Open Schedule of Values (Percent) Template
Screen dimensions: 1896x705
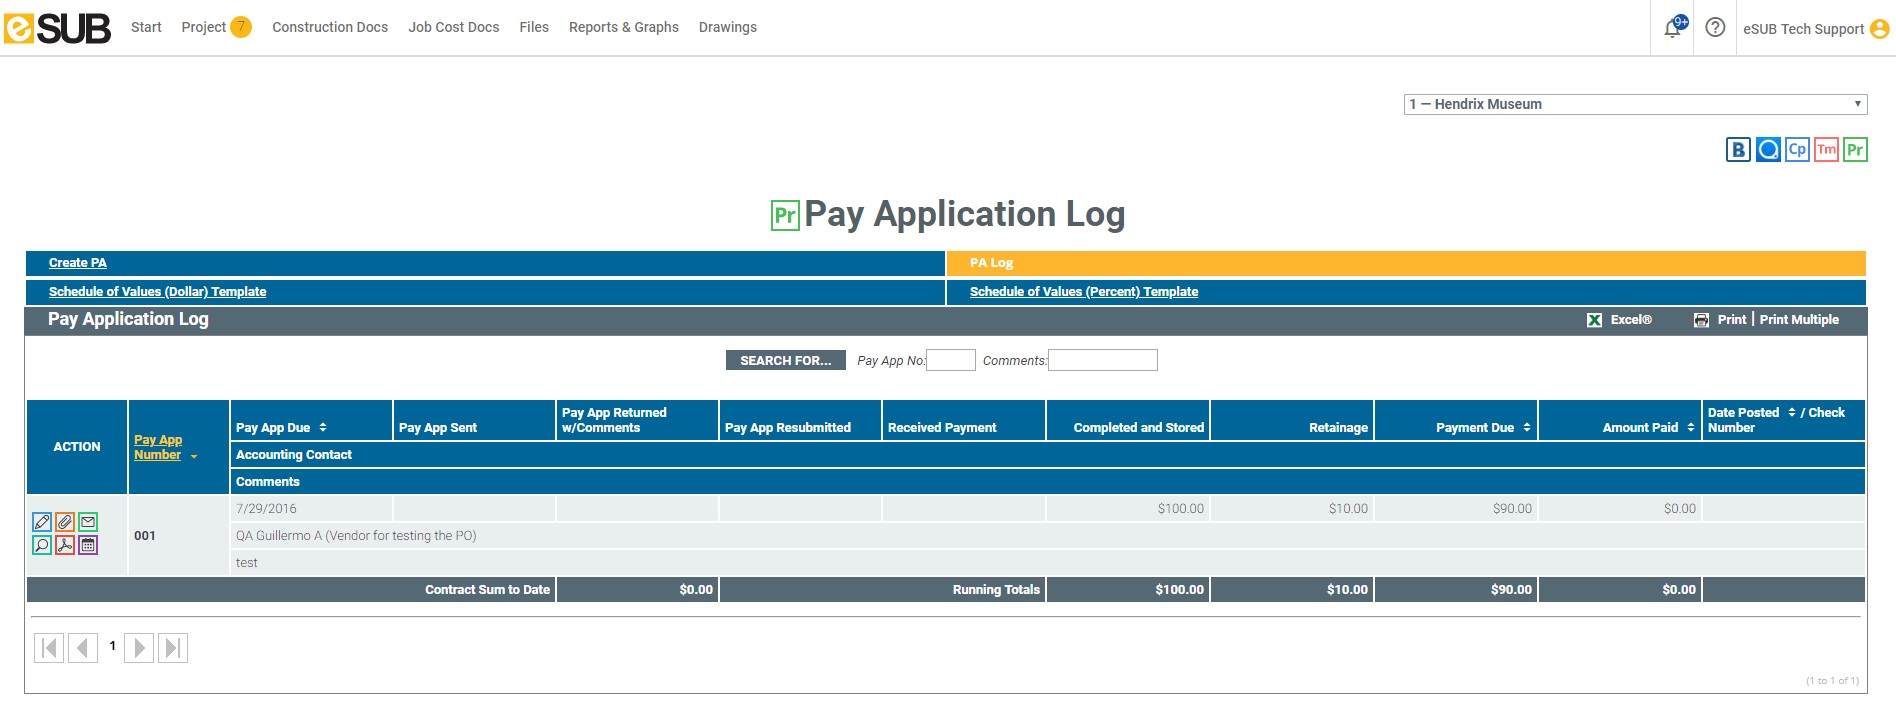point(1084,292)
